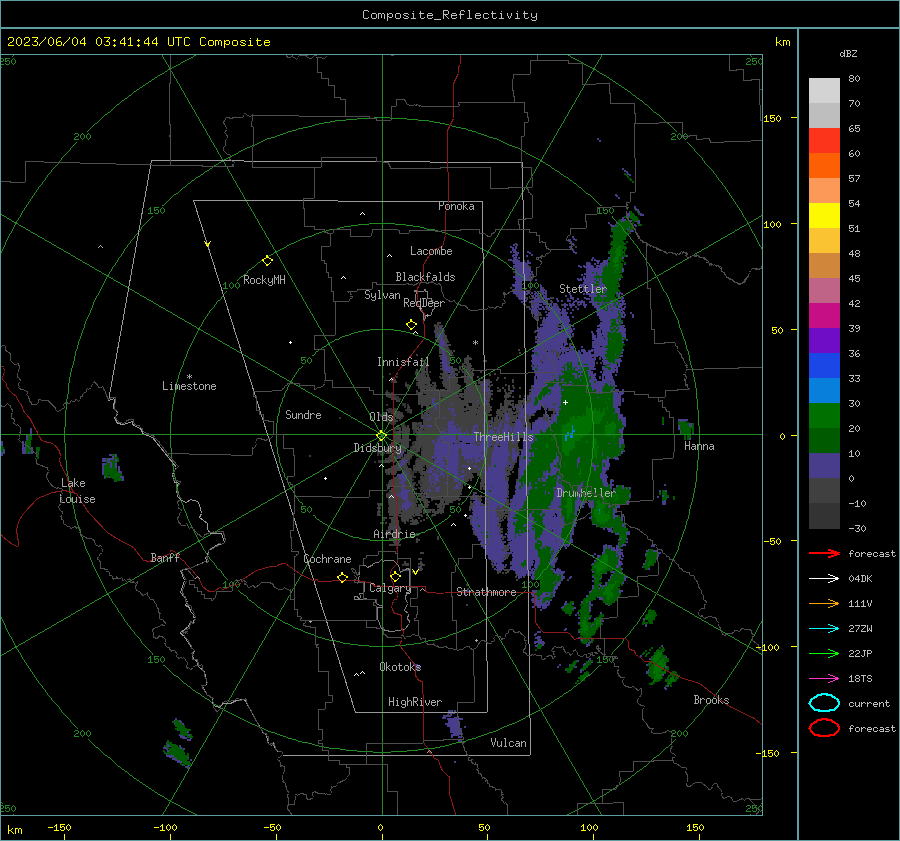Click the current legend label

click(869, 704)
